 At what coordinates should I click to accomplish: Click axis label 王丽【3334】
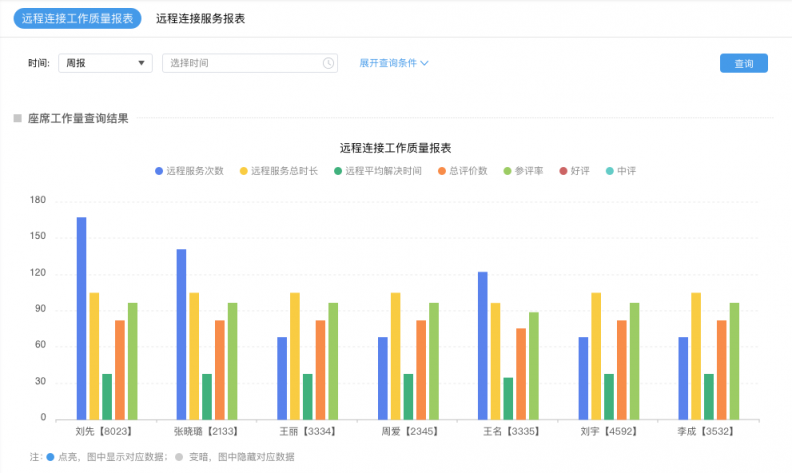click(308, 432)
